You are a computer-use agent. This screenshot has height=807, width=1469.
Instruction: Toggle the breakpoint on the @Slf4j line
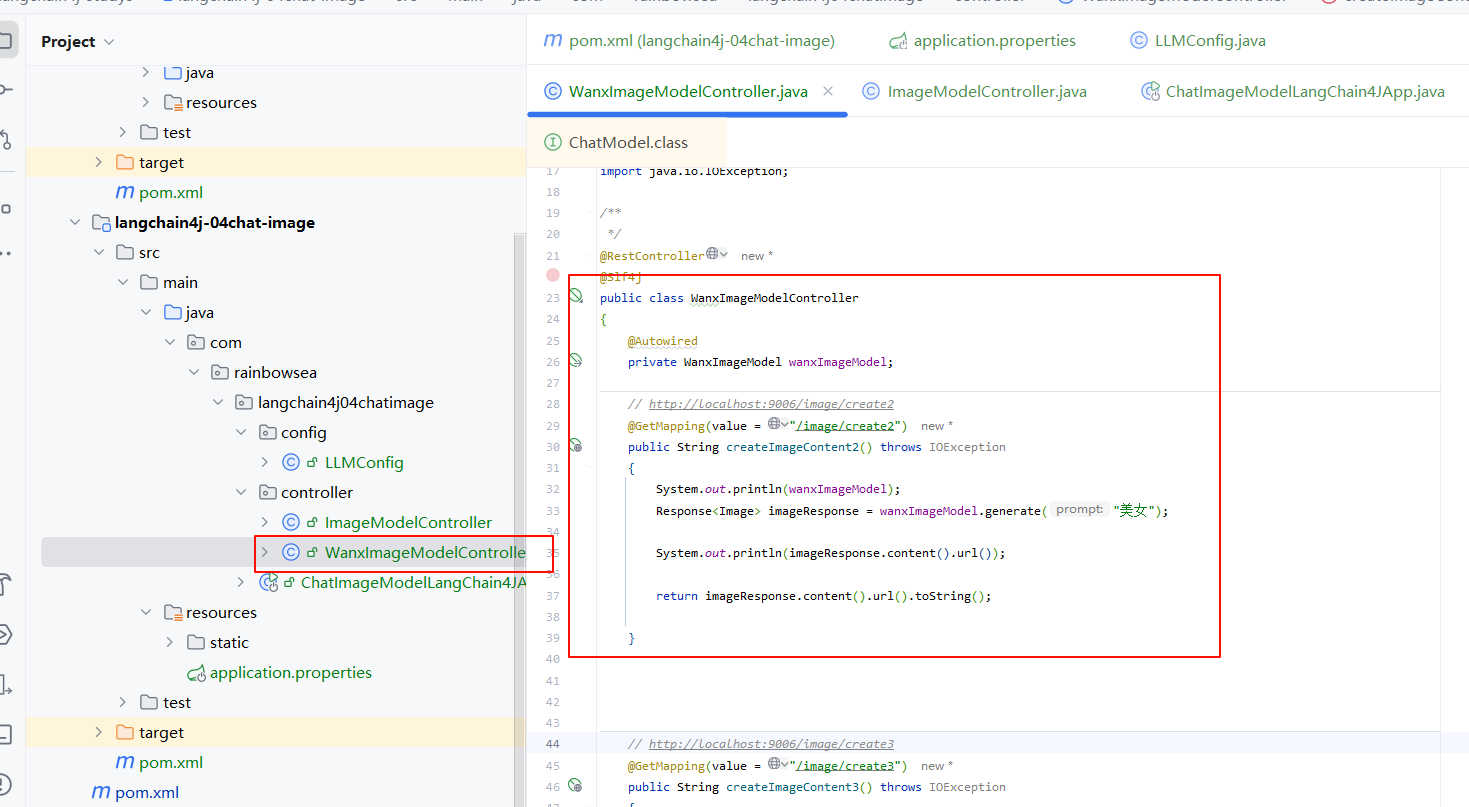click(553, 275)
